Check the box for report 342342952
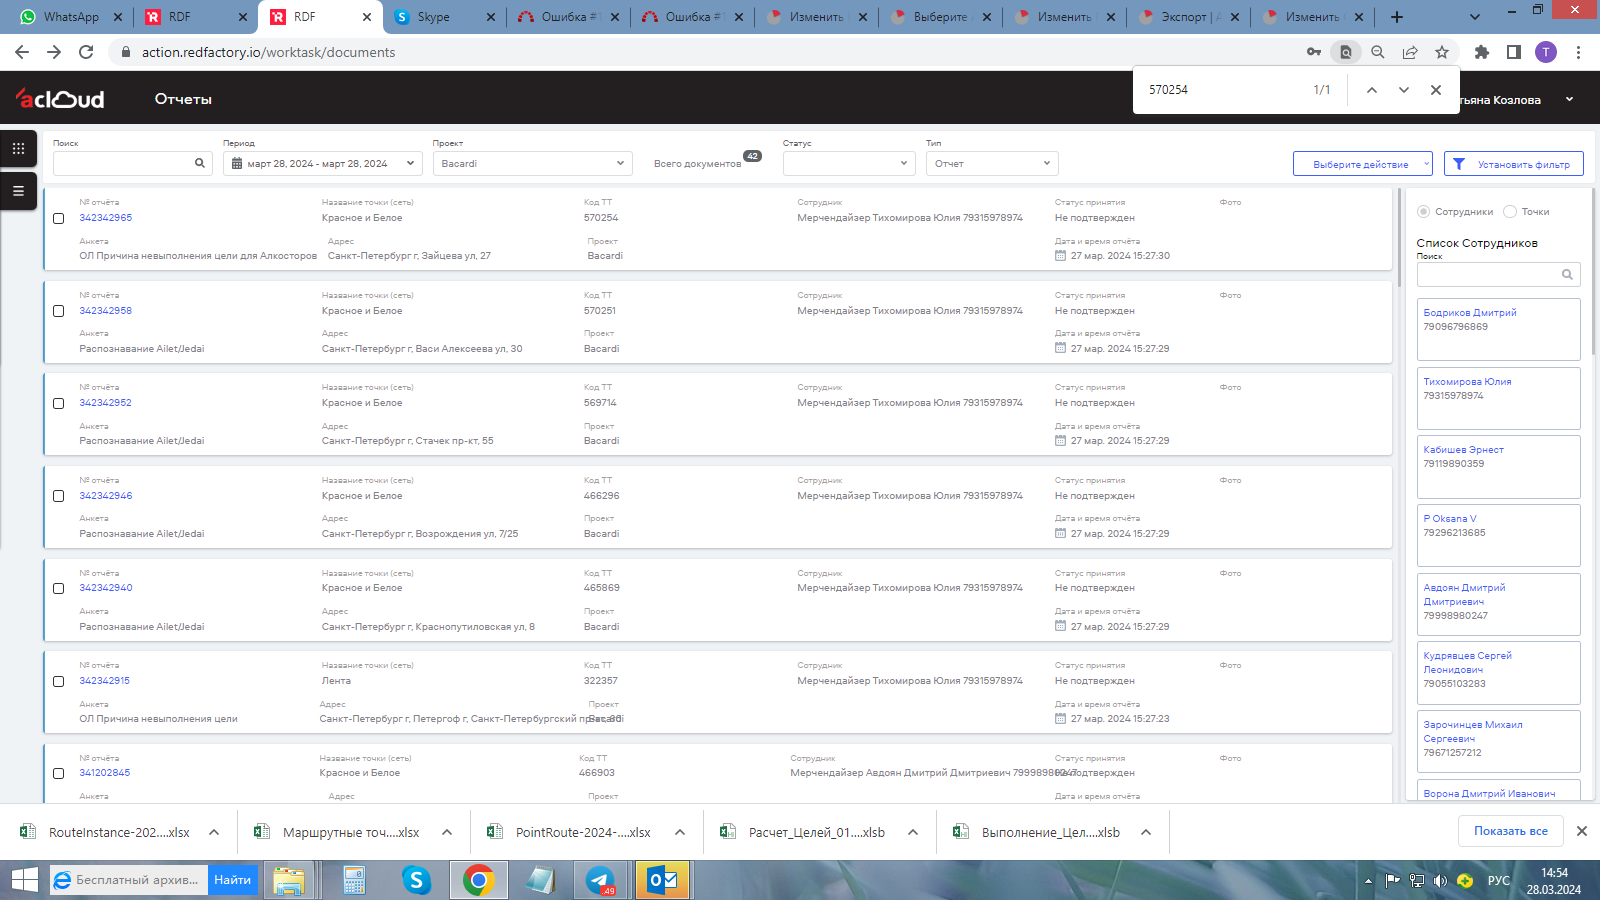Viewport: 1600px width, 900px height. click(58, 403)
